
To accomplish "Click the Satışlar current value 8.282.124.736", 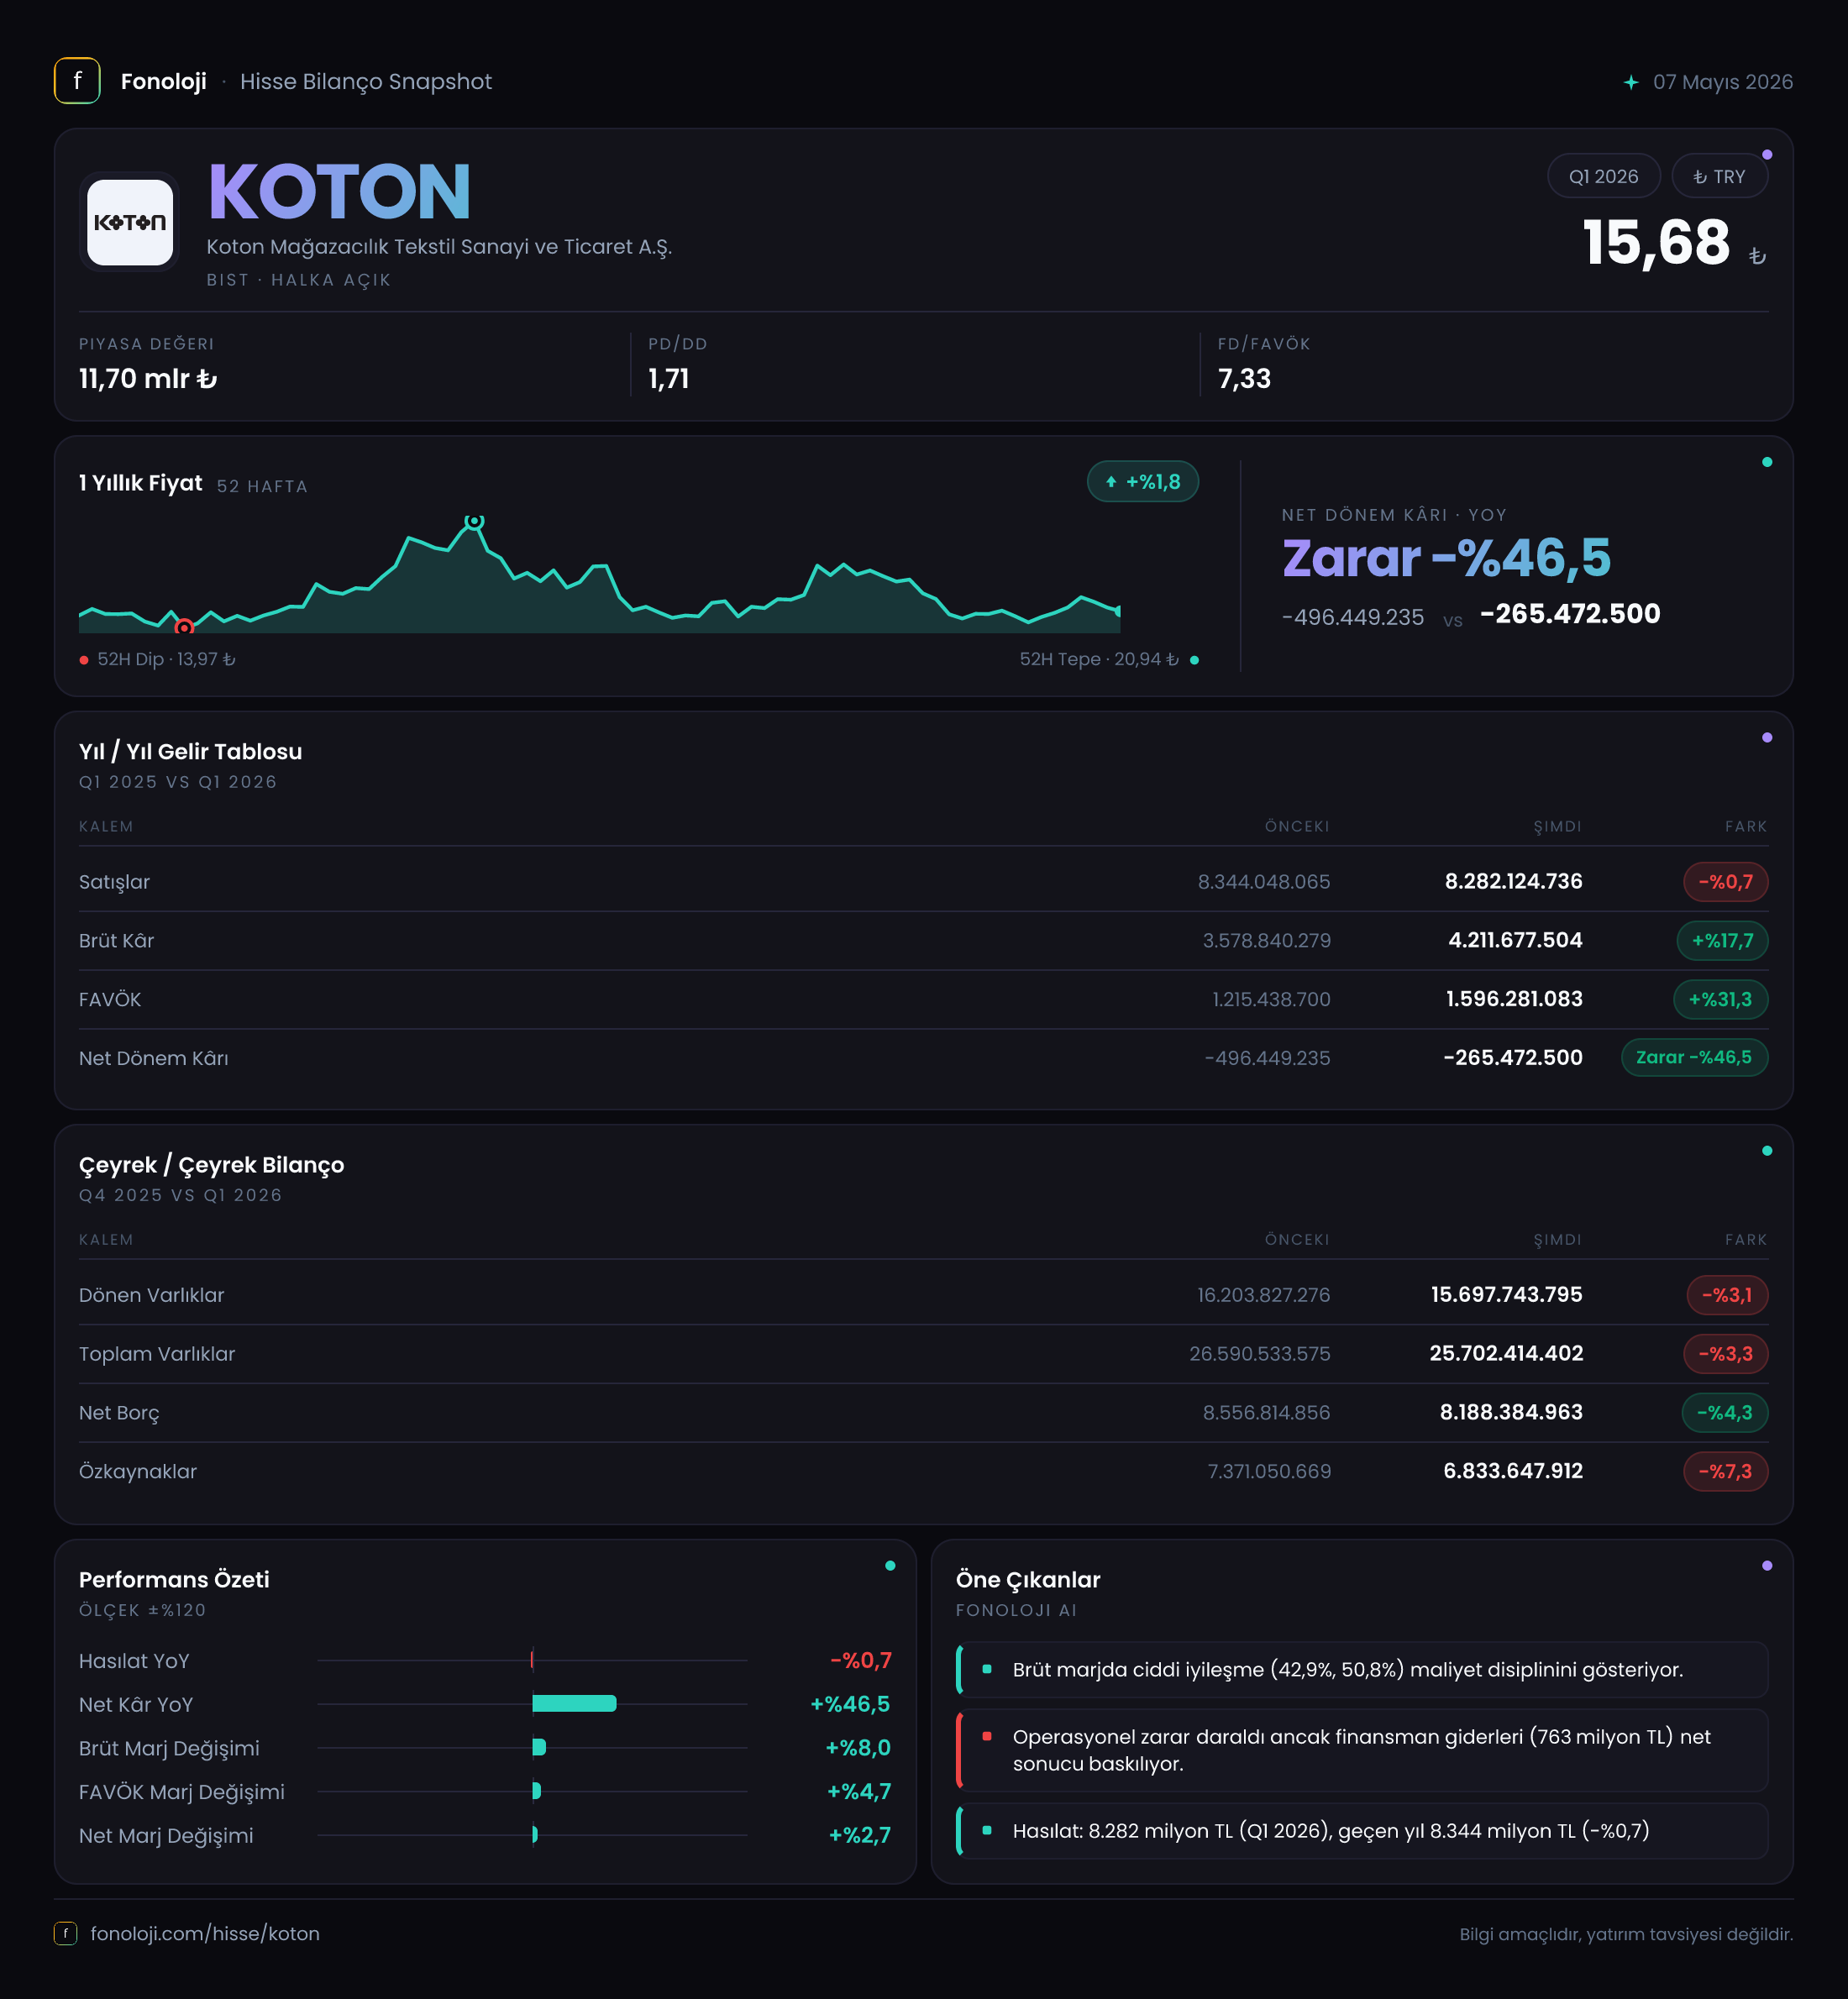I will [1513, 881].
